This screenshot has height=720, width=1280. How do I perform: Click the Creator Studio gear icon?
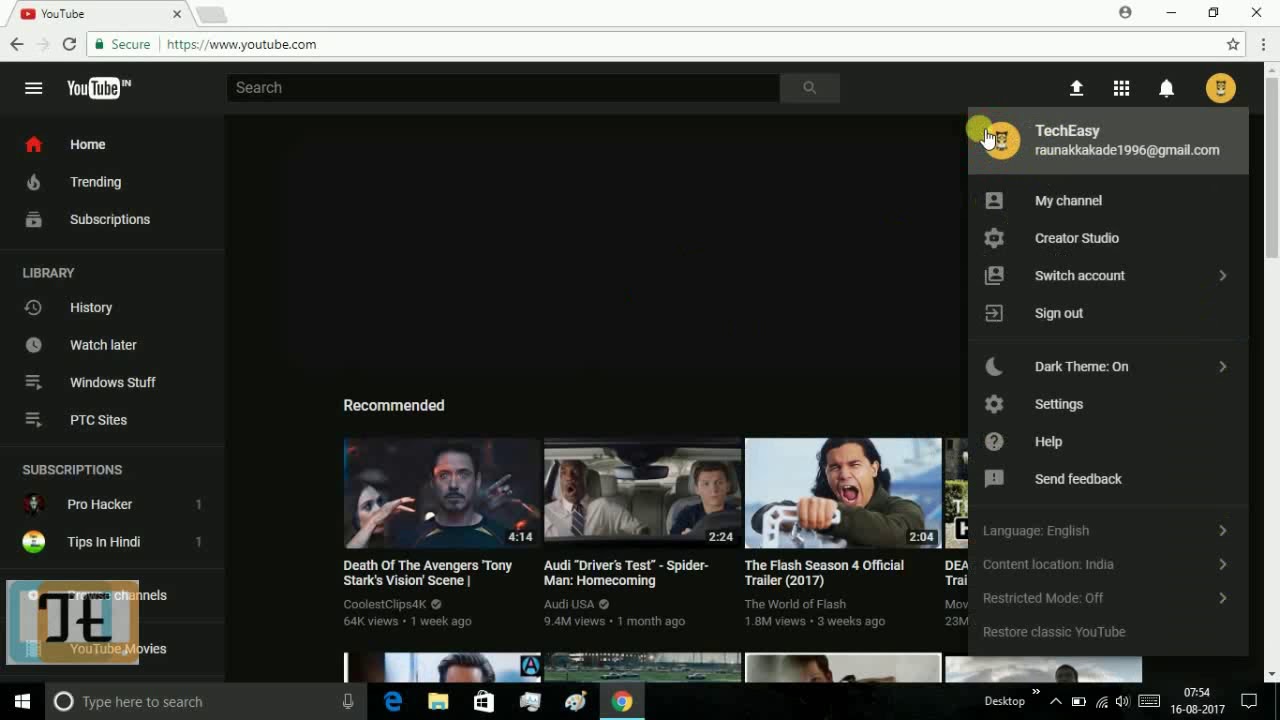(993, 238)
